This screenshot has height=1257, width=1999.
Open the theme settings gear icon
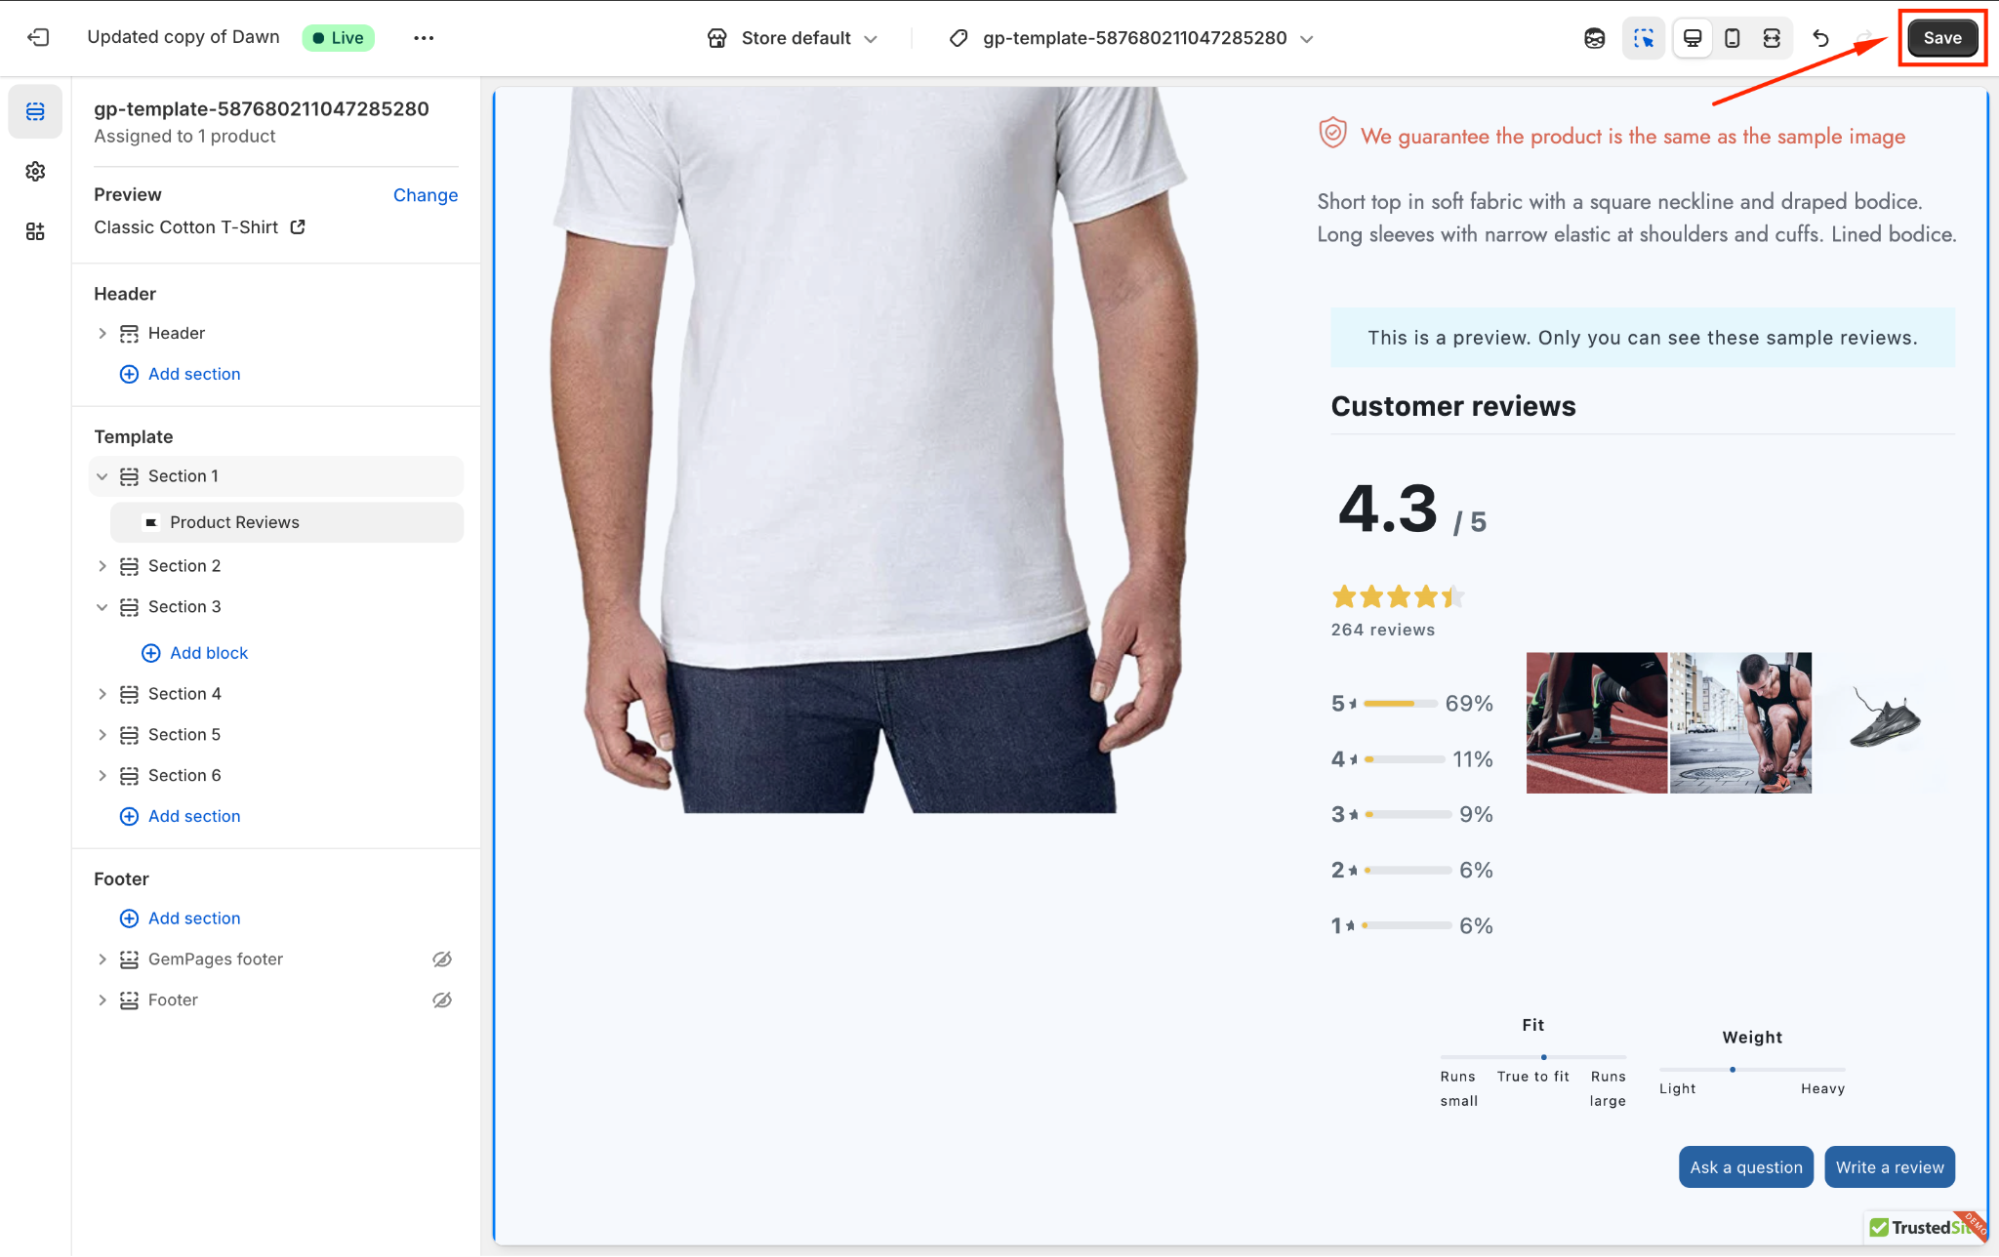click(35, 171)
